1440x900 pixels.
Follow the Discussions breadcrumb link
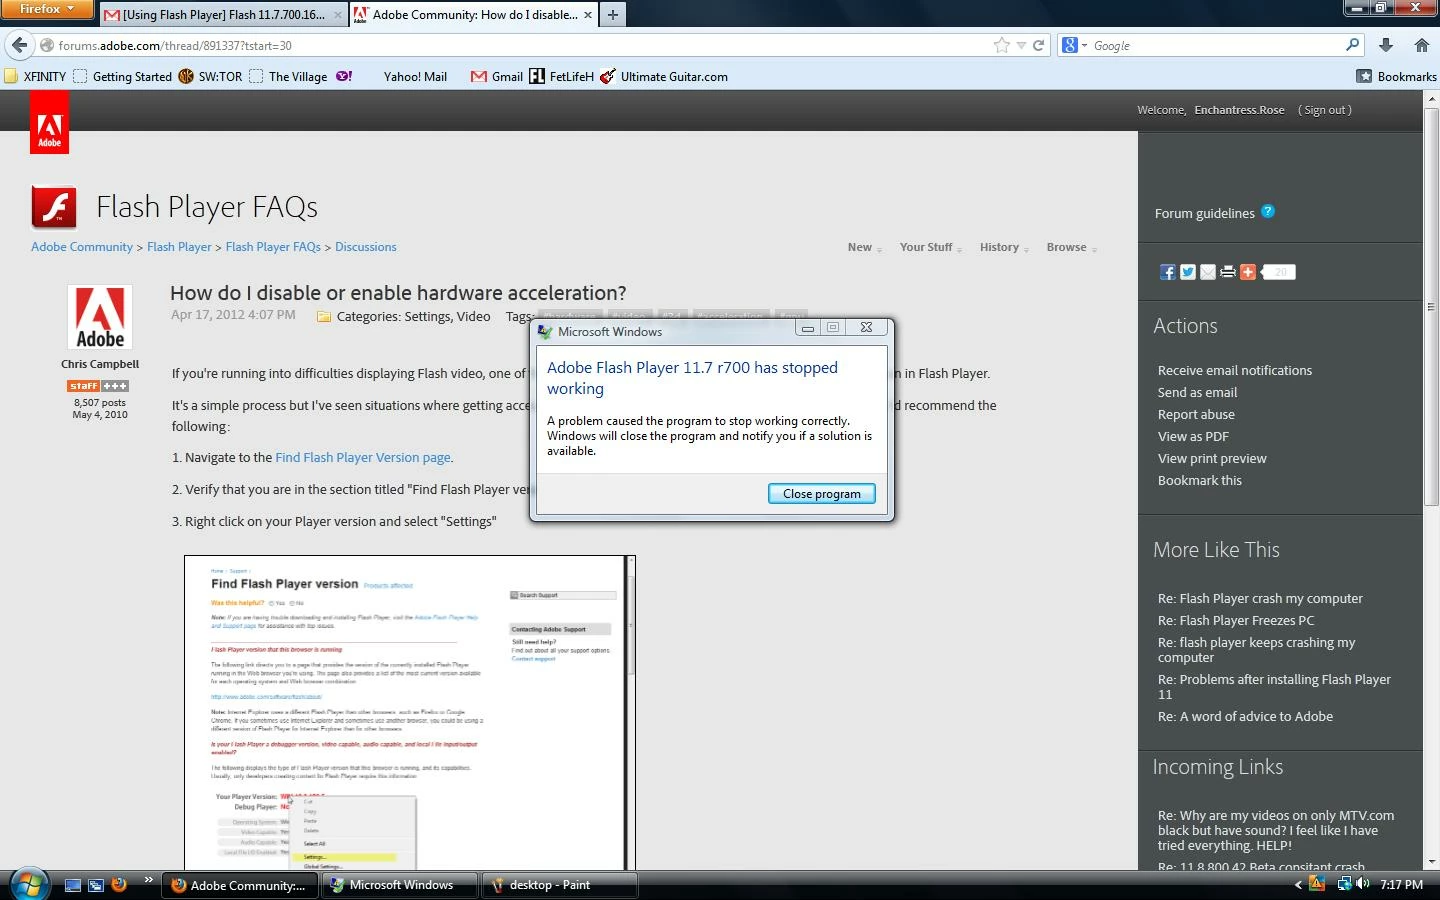366,247
